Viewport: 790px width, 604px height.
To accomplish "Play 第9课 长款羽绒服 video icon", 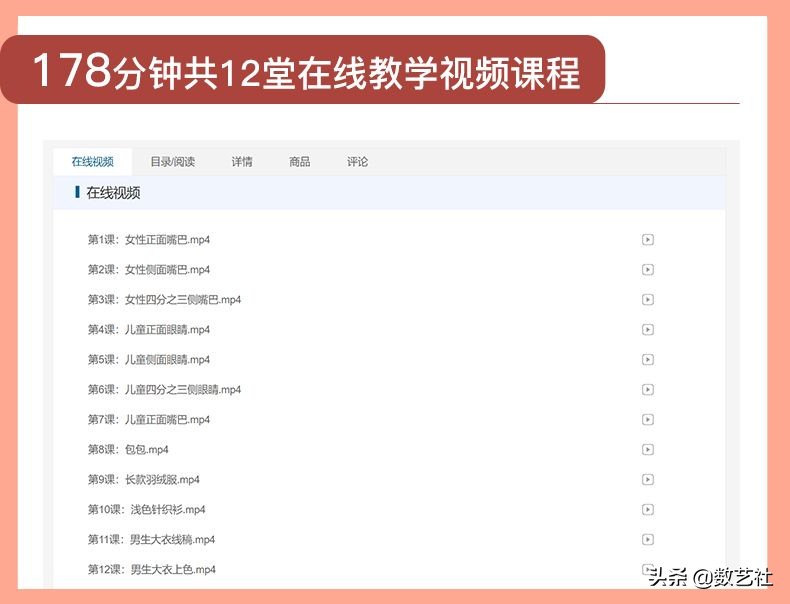I will coord(648,480).
